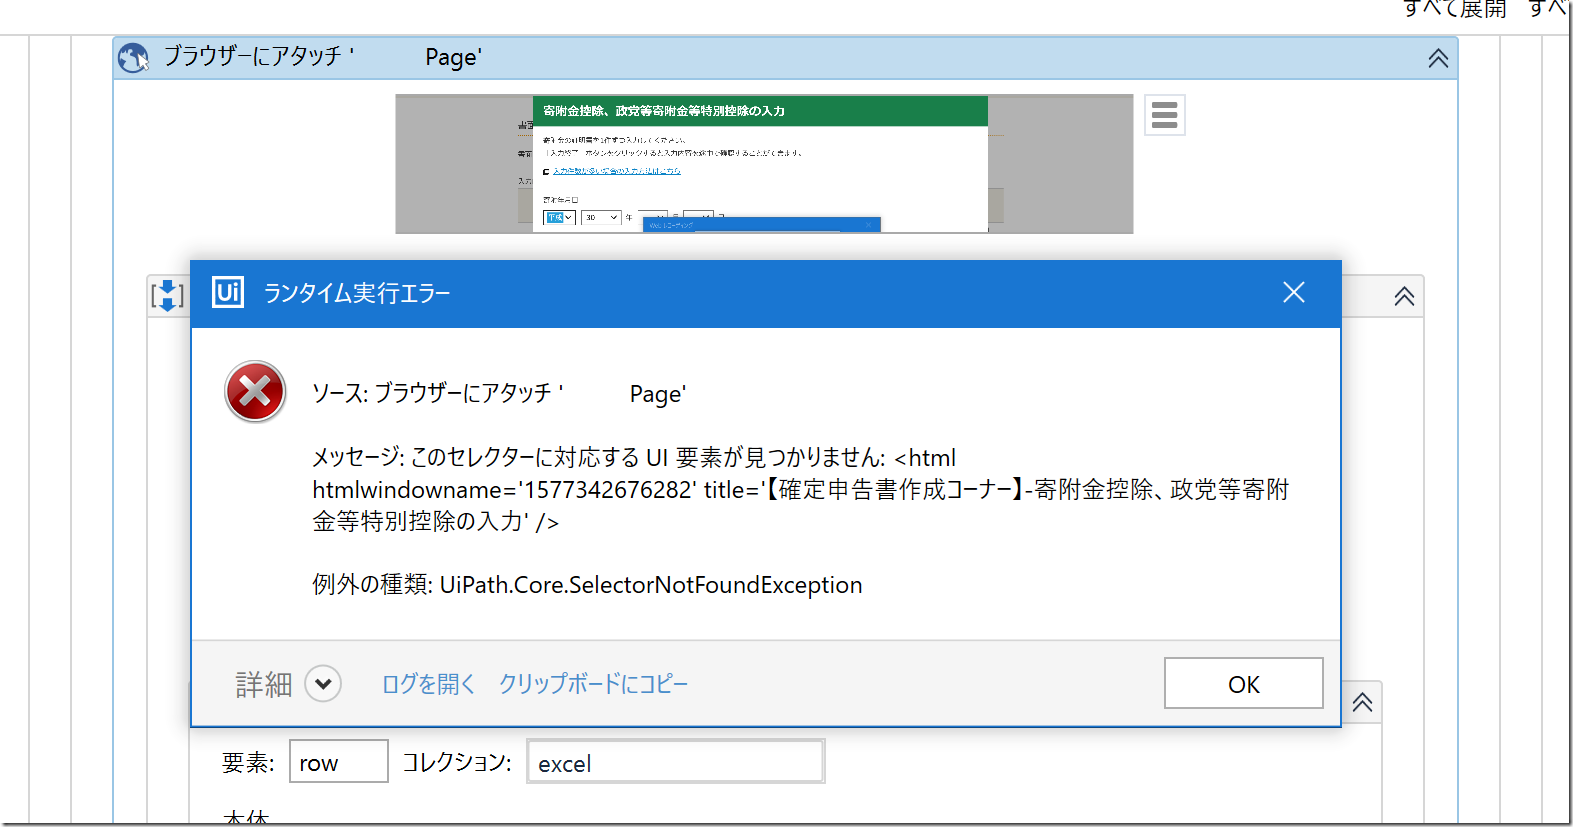Image resolution: width=1573 pixels, height=827 pixels.
Task: Select the ブラウザーにアタッチ activity title text
Action: click(x=322, y=57)
